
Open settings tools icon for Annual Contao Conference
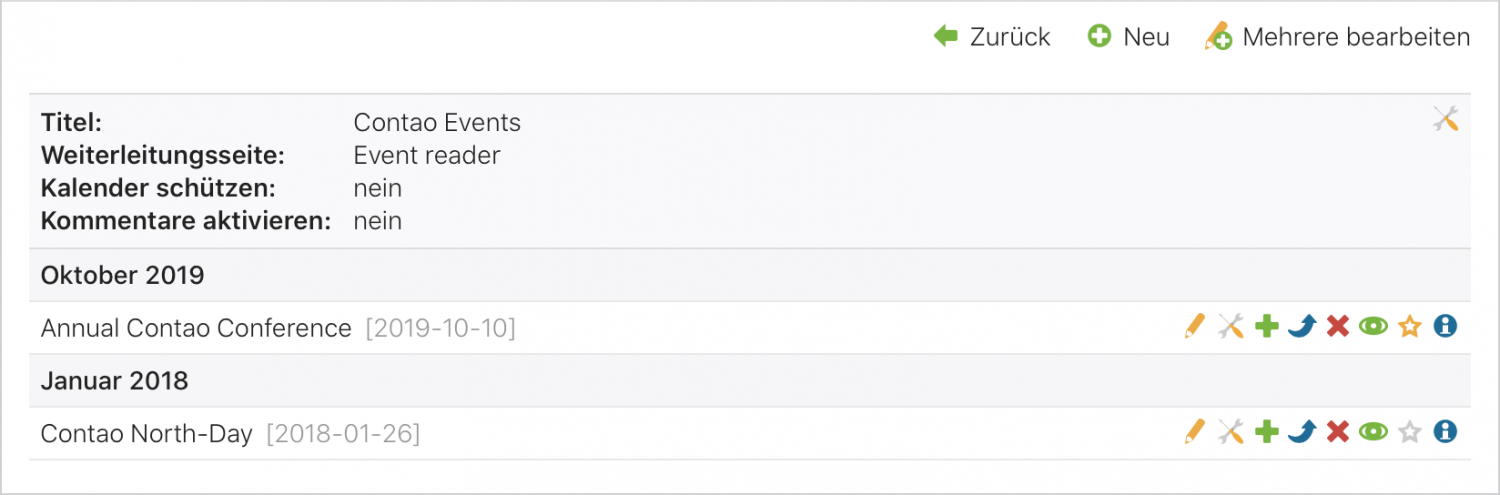pos(1230,326)
